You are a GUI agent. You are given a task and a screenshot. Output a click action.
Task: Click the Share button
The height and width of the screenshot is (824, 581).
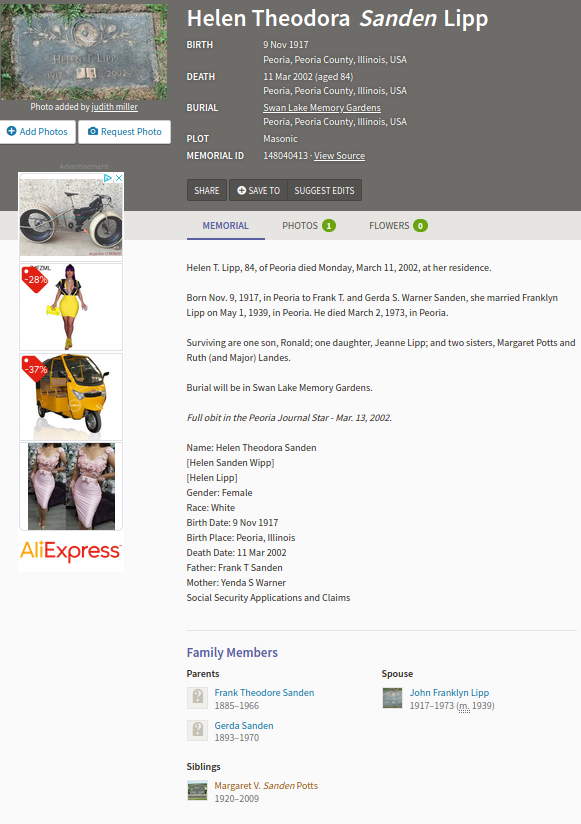[x=207, y=190]
